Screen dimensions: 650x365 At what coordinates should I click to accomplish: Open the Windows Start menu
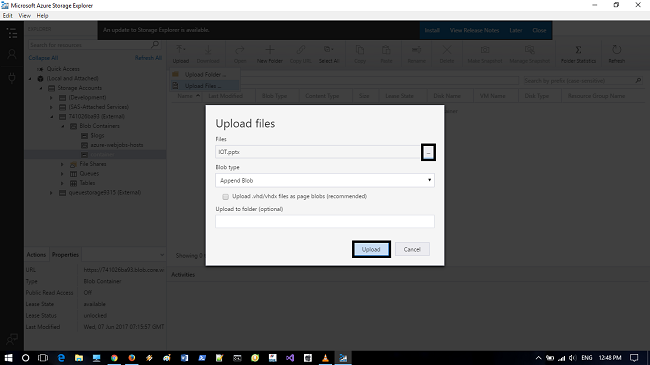click(8, 358)
